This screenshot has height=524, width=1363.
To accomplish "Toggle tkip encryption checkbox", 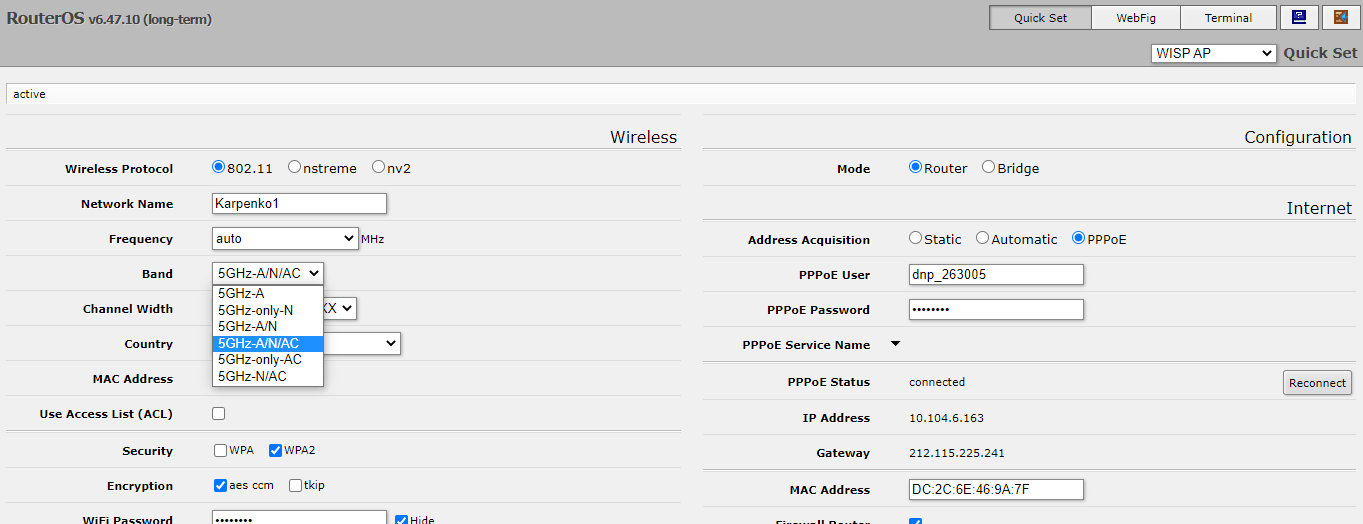I will 295,486.
